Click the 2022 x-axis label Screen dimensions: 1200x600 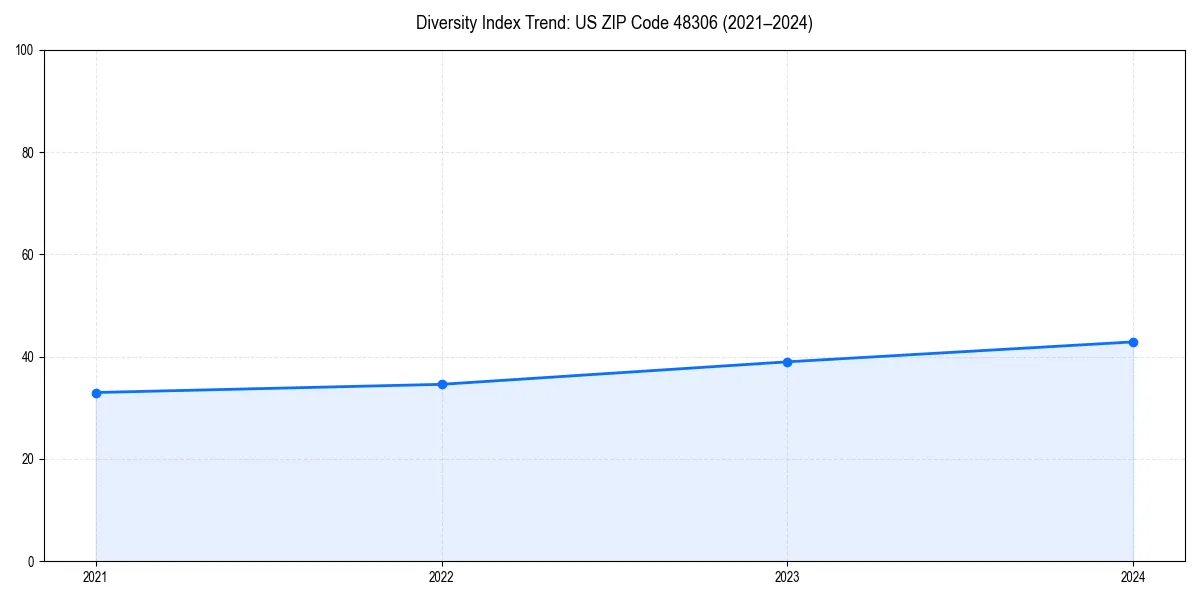point(441,577)
